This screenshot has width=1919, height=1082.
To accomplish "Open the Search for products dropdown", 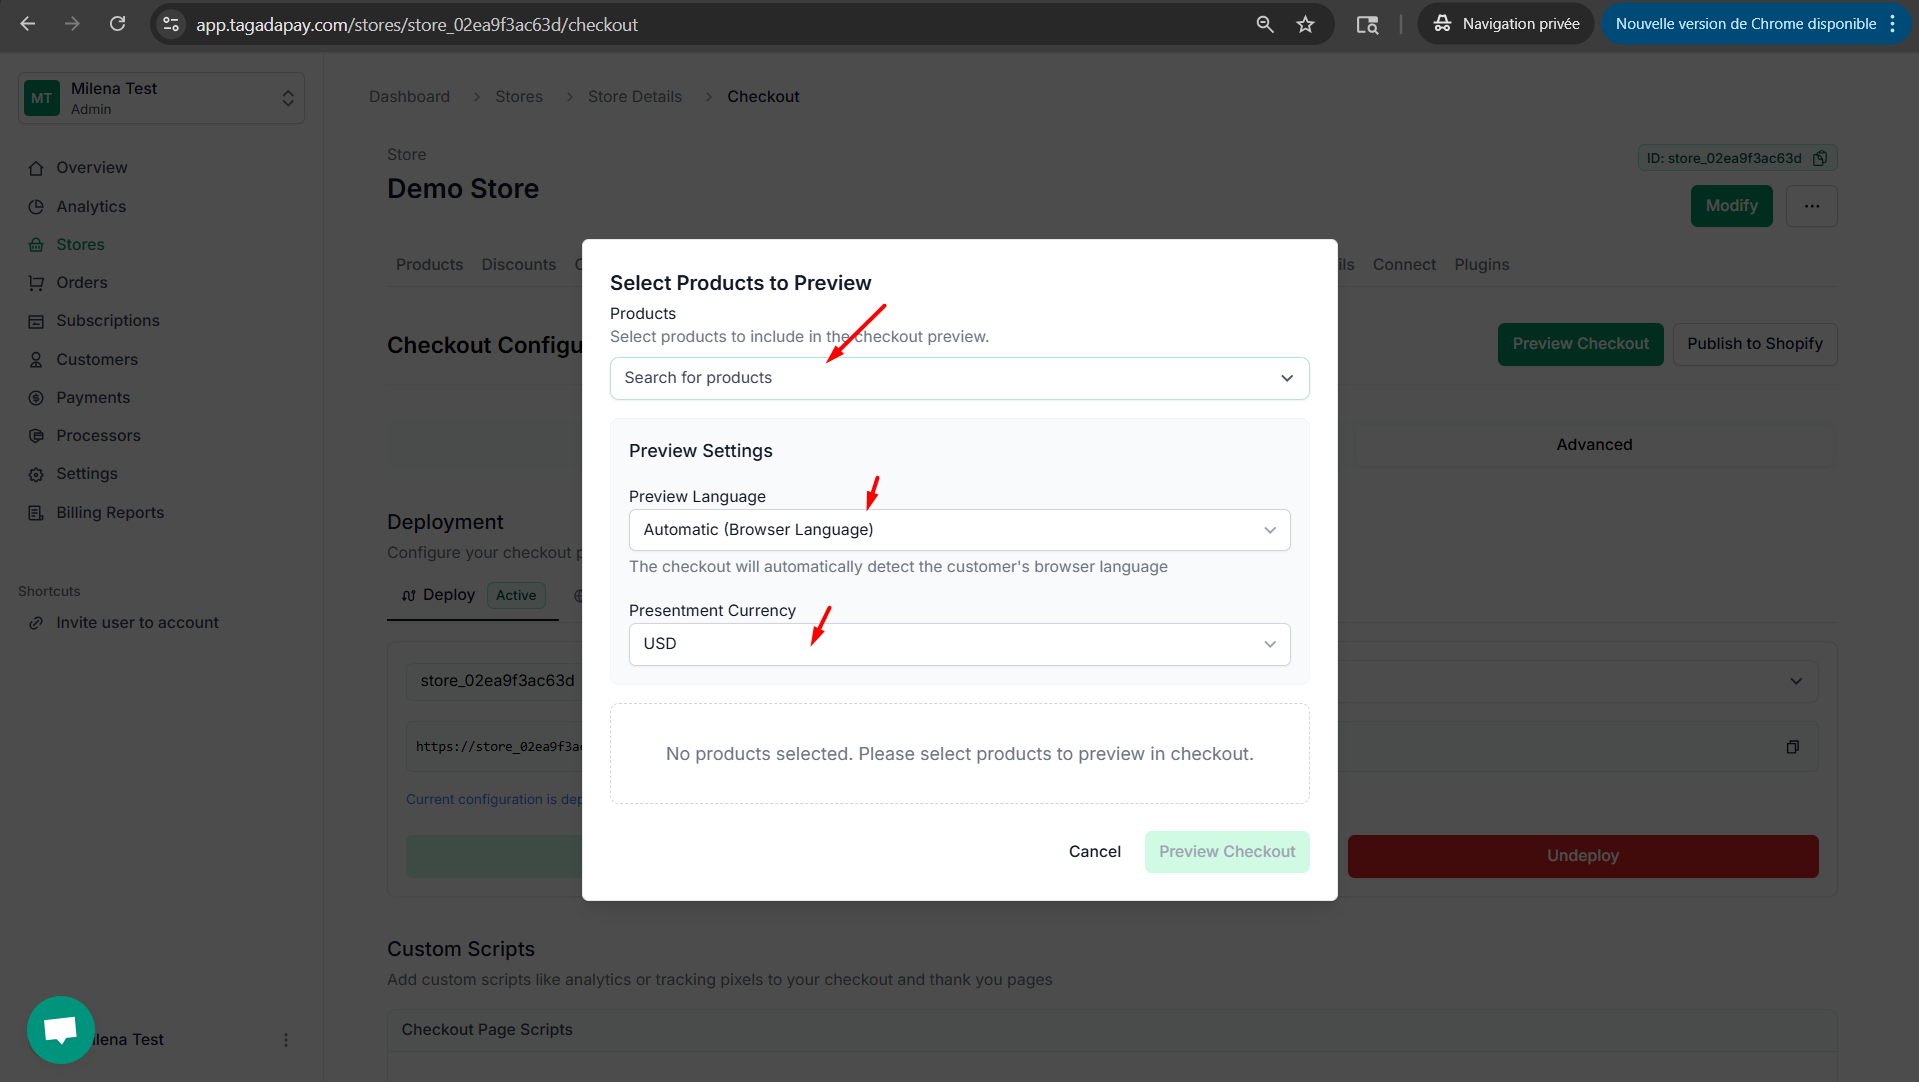I will coord(959,378).
